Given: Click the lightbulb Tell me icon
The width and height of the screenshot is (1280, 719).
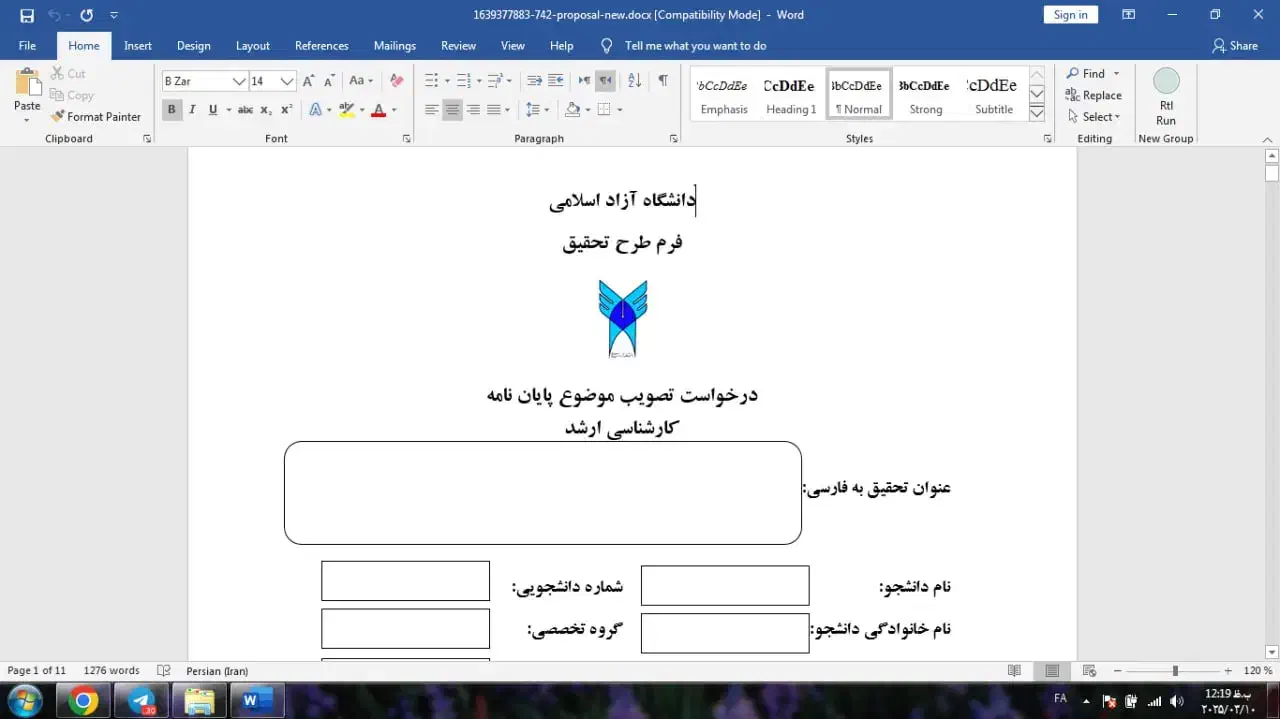Looking at the screenshot, I should tap(606, 46).
